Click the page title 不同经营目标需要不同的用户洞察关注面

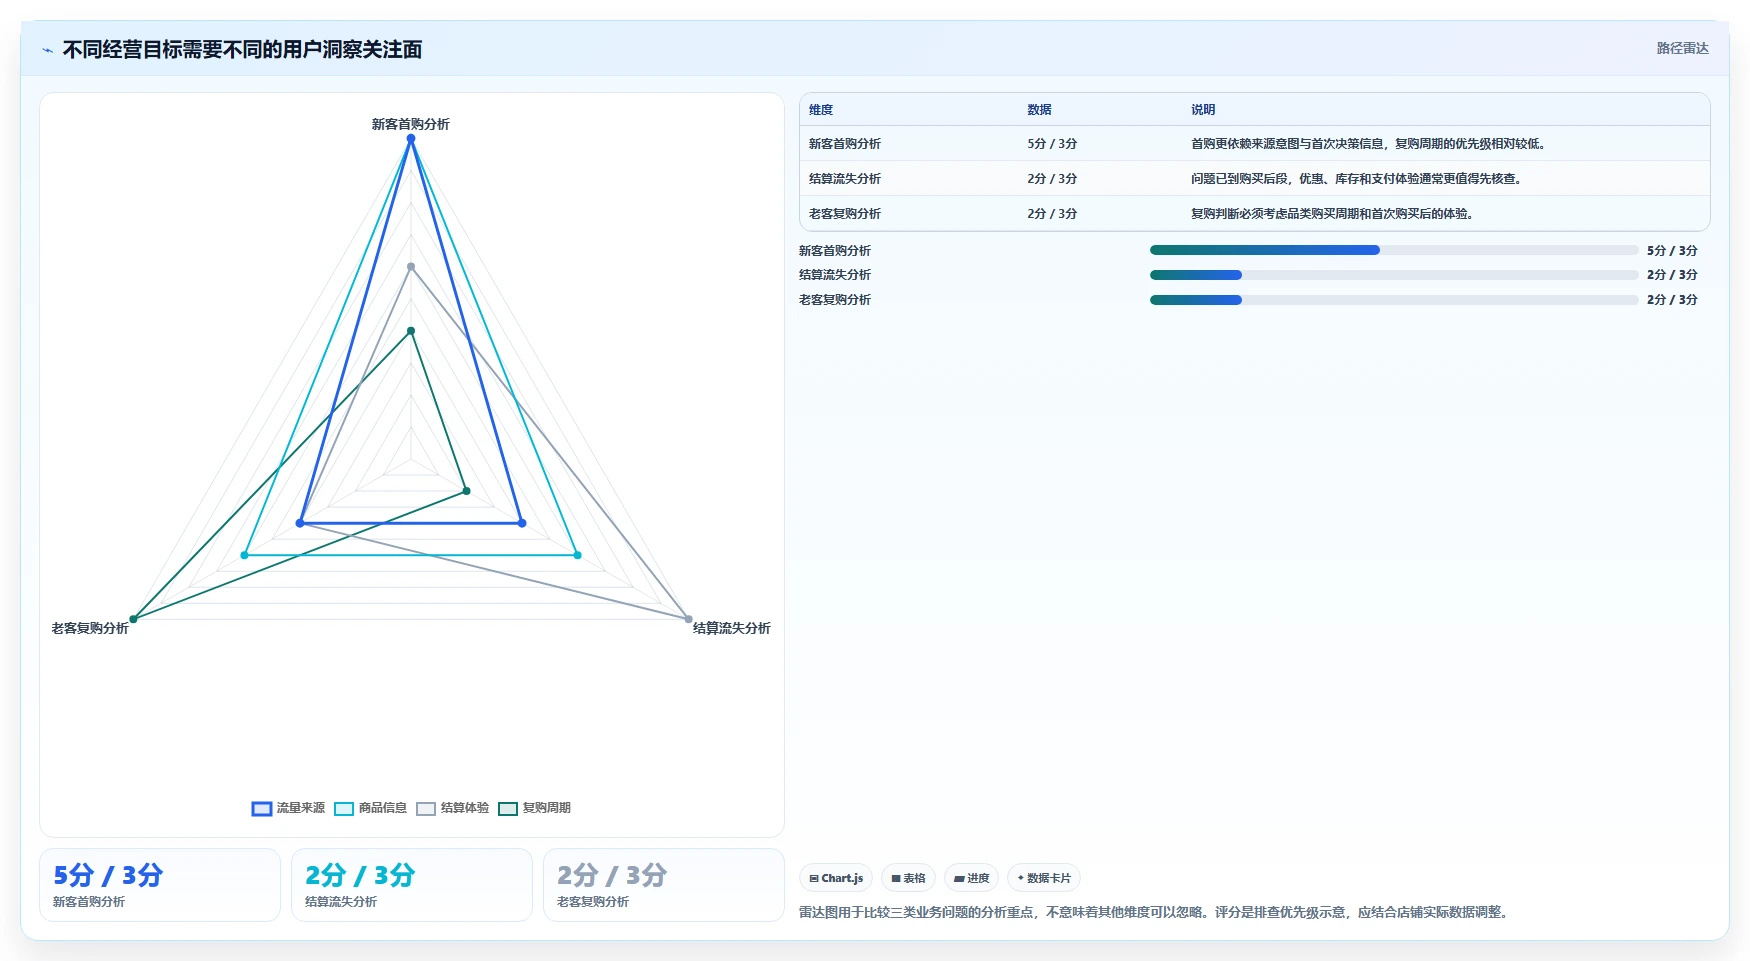(x=242, y=49)
